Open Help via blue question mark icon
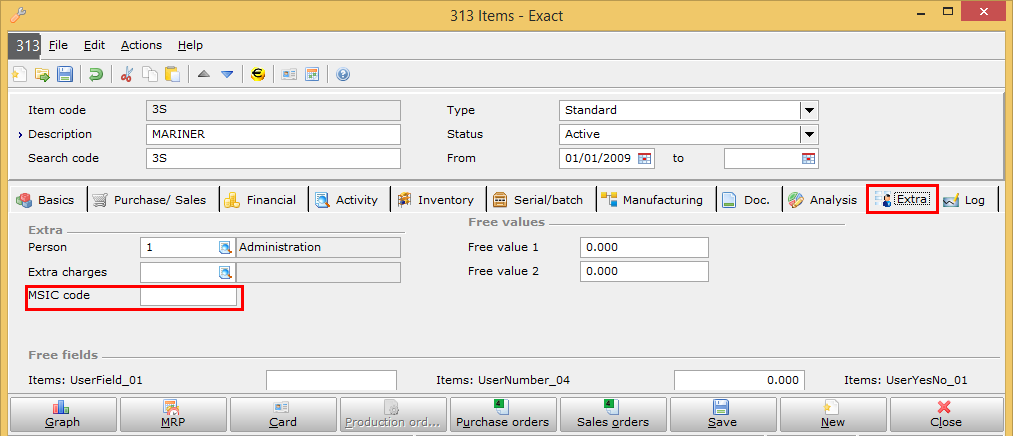Viewport: 1013px width, 436px height. coord(343,74)
